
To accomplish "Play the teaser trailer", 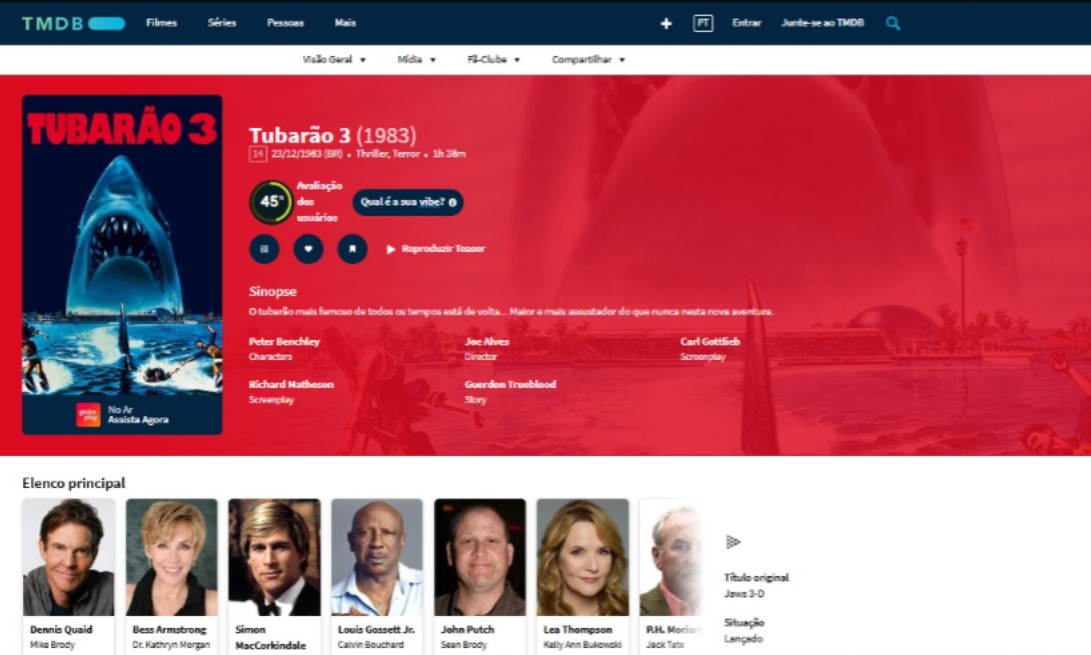I will (x=435, y=249).
